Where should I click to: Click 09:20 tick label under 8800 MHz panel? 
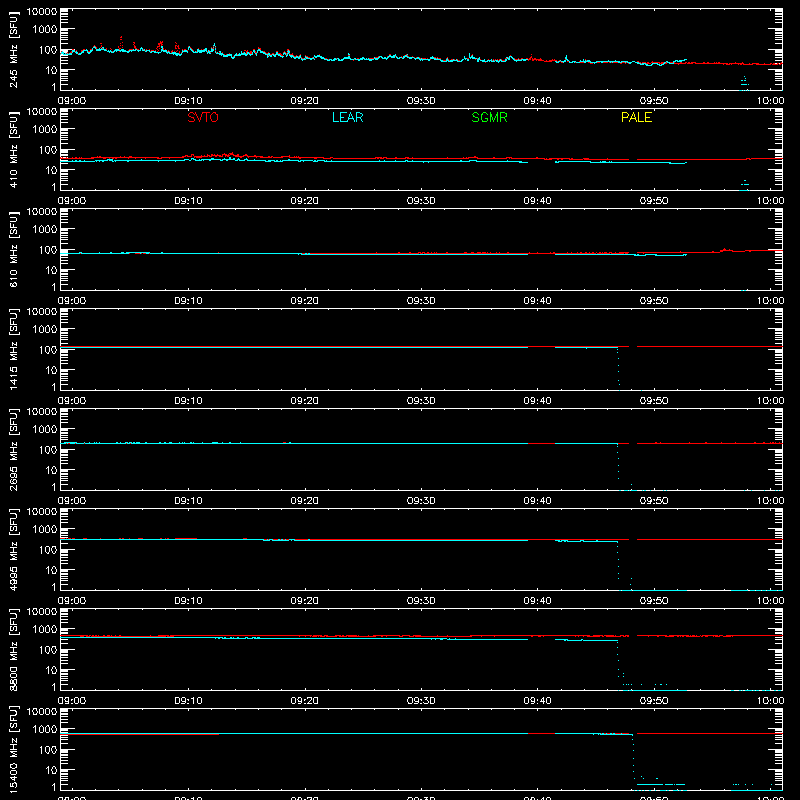pyautogui.click(x=305, y=701)
